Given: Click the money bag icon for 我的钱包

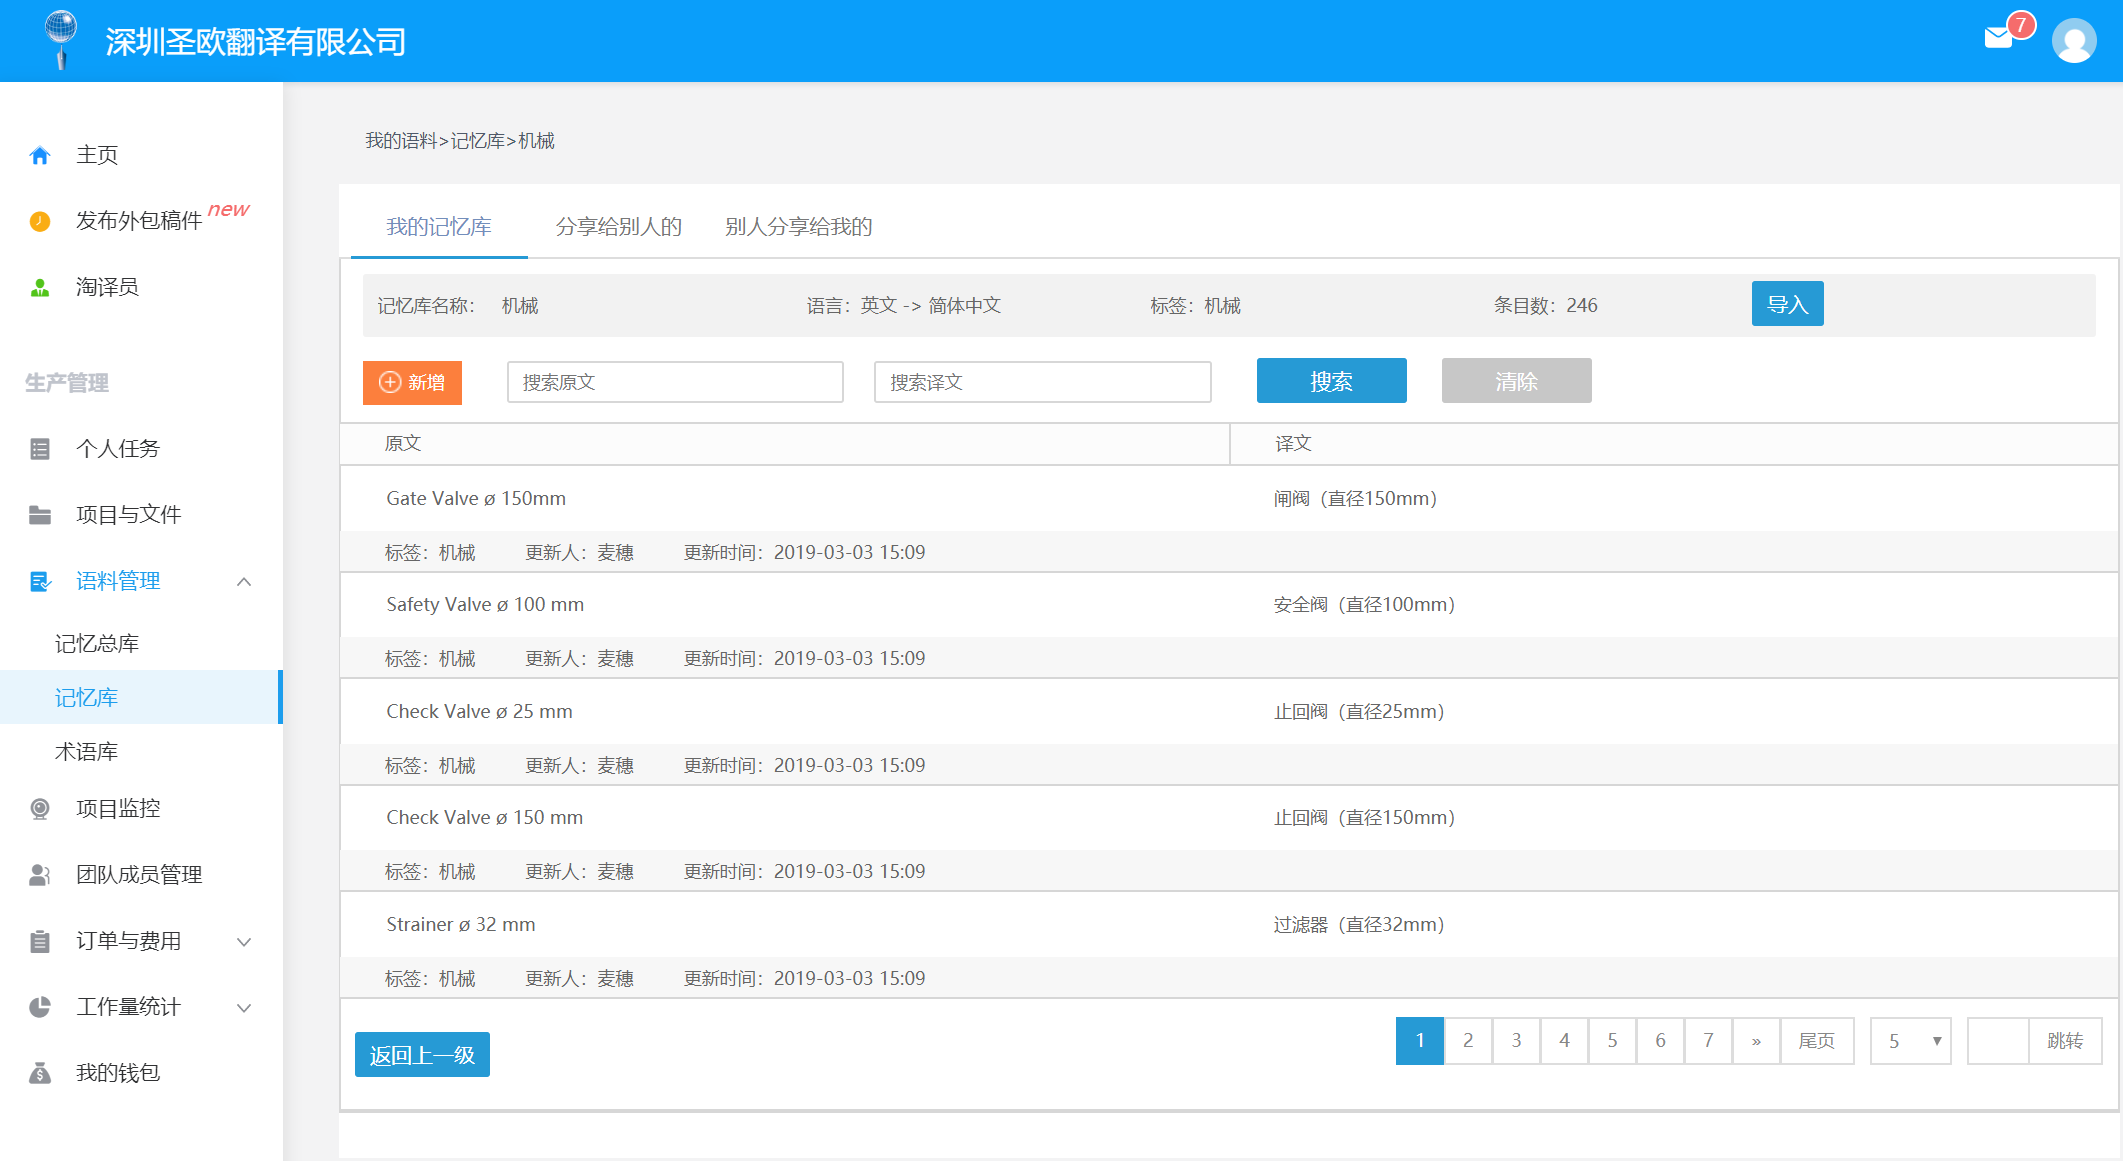Looking at the screenshot, I should click(40, 1073).
